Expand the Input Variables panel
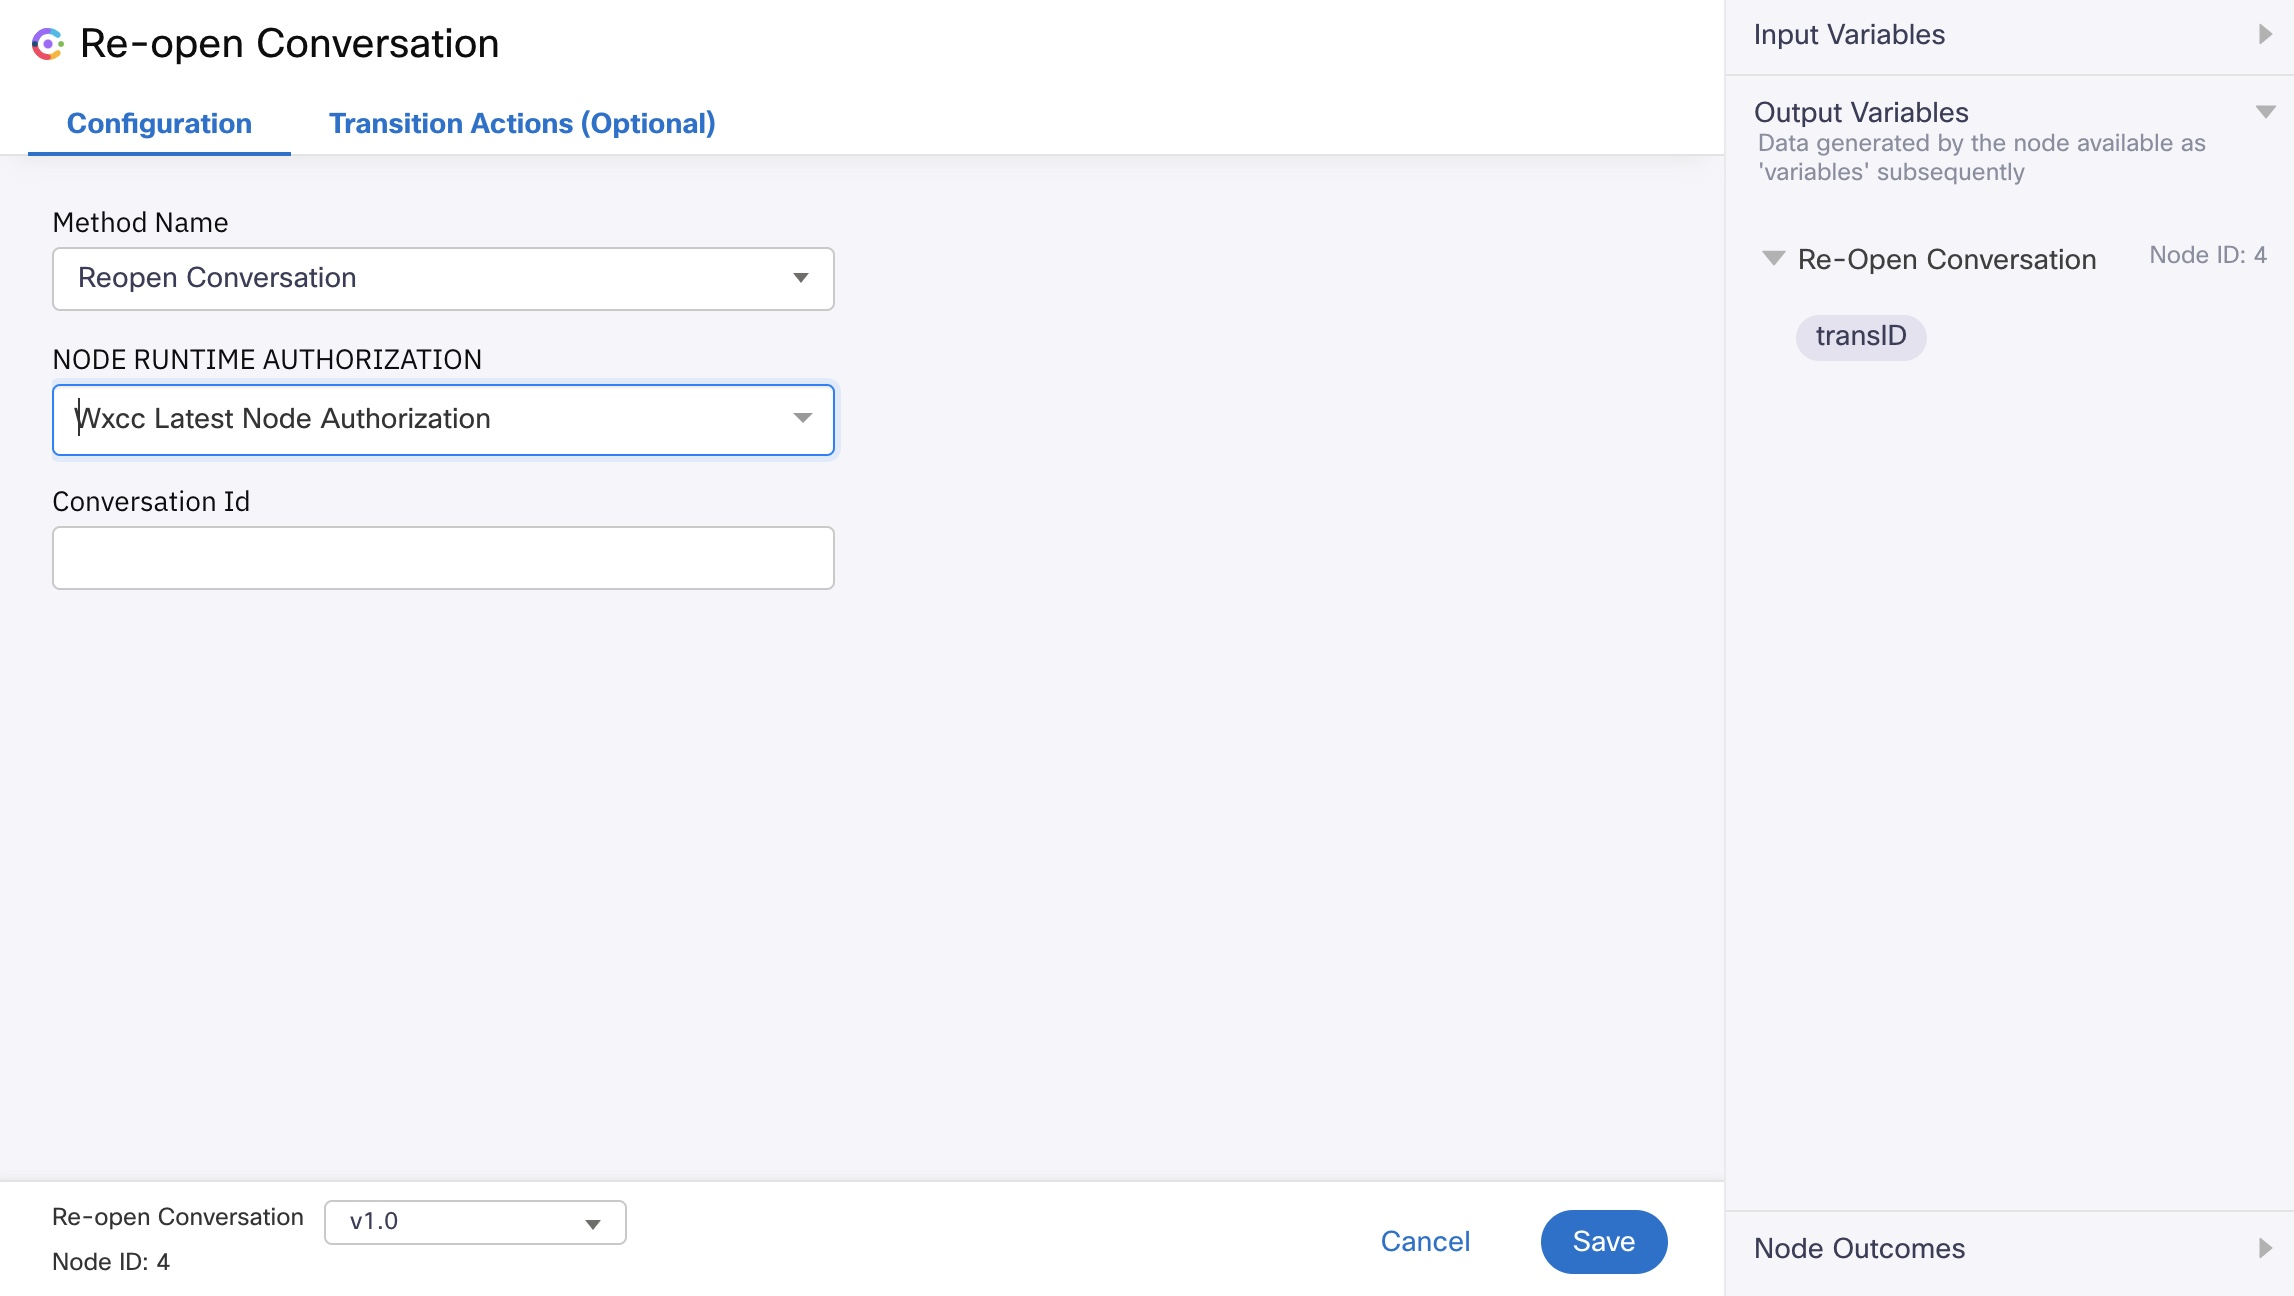Viewport: 2294px width, 1296px height. point(1849,35)
